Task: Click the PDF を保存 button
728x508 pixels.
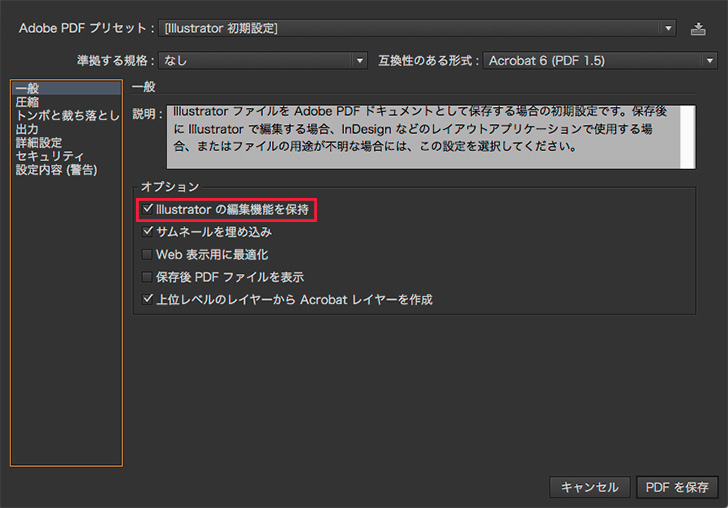Action: point(677,487)
